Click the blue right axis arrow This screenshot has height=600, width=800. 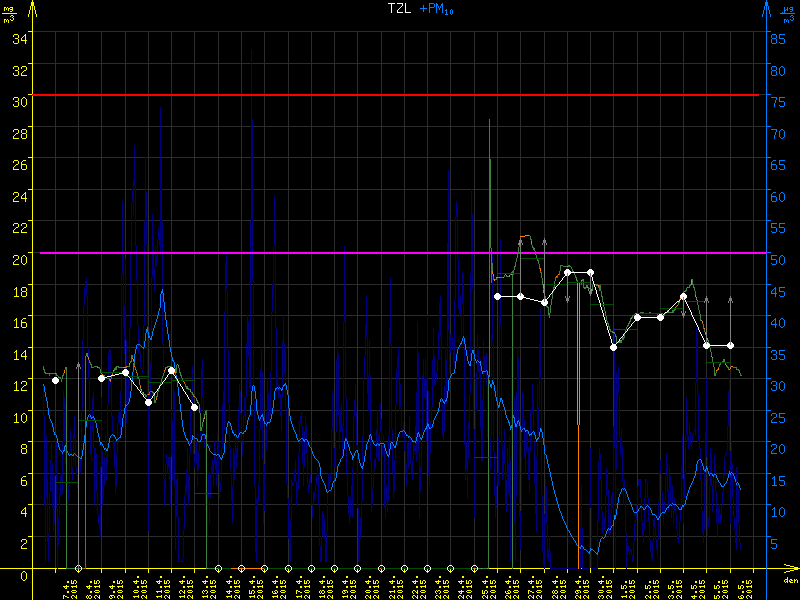pyautogui.click(x=767, y=10)
